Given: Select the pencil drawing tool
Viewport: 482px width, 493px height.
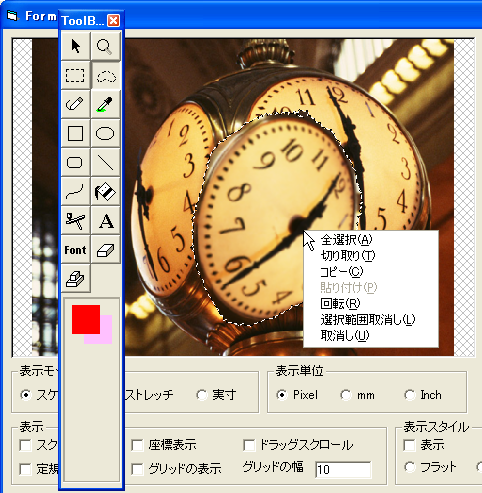Looking at the screenshot, I should pyautogui.click(x=76, y=104).
